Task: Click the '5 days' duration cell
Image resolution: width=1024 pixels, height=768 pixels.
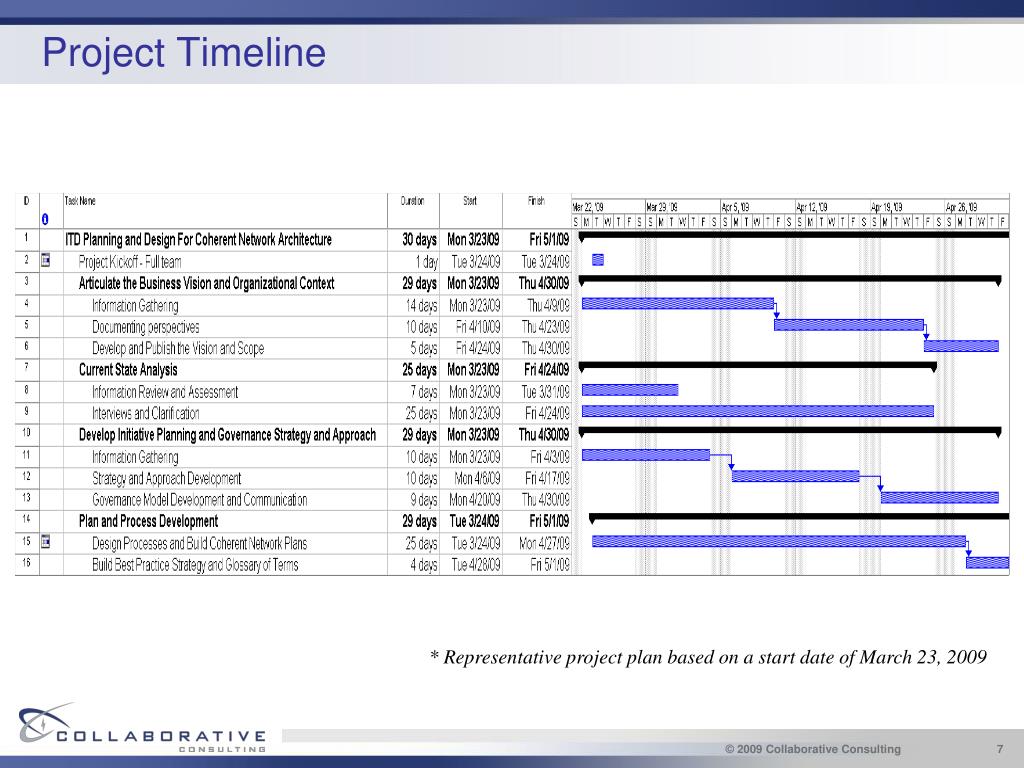Action: tap(424, 348)
